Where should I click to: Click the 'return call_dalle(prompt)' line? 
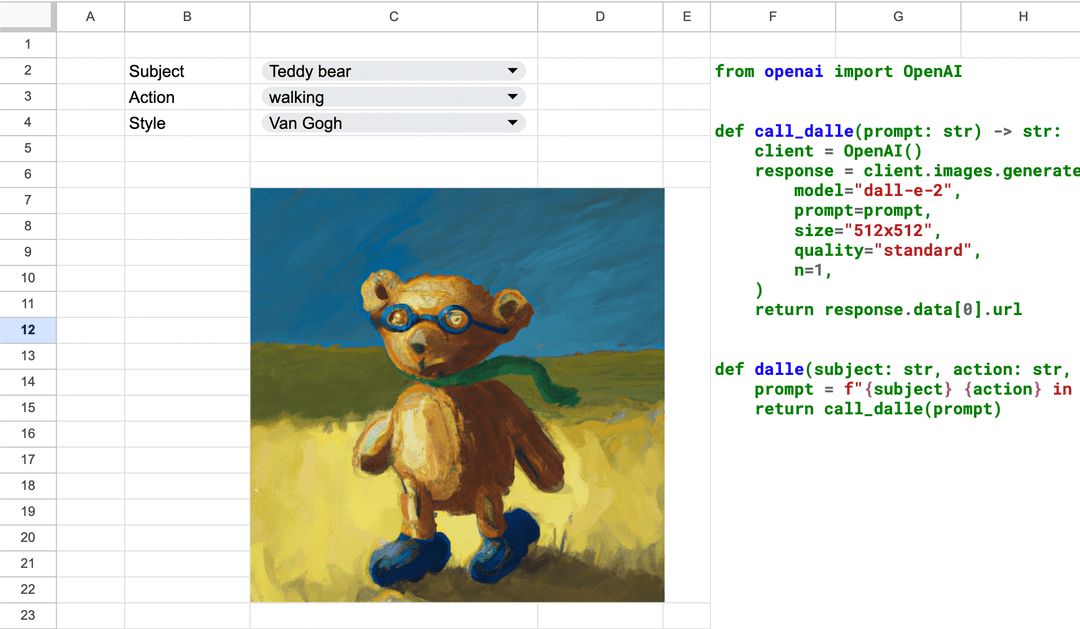[878, 409]
